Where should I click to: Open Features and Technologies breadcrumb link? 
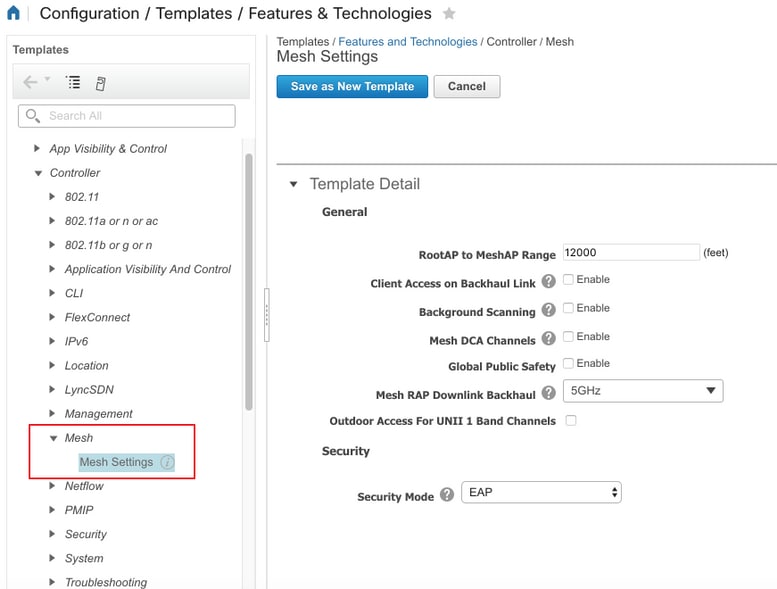tap(407, 42)
